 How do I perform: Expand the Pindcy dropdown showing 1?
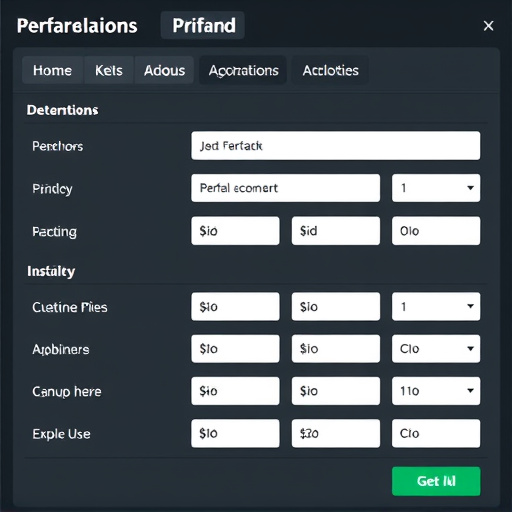pyautogui.click(x=436, y=188)
